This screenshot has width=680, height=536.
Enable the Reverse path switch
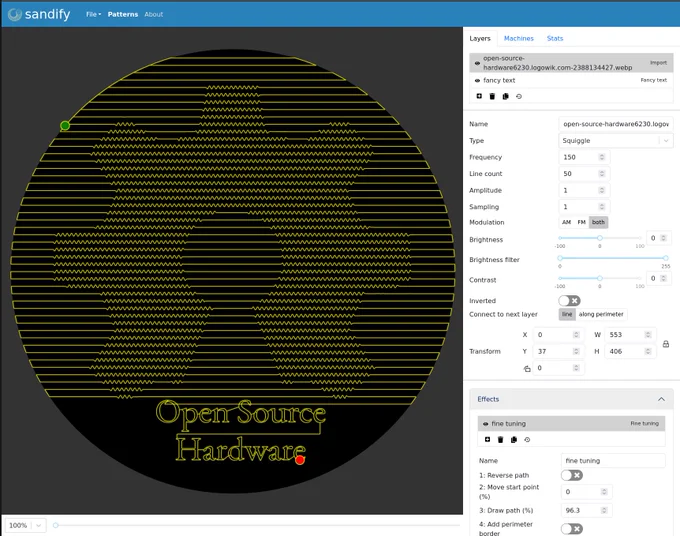coord(572,475)
